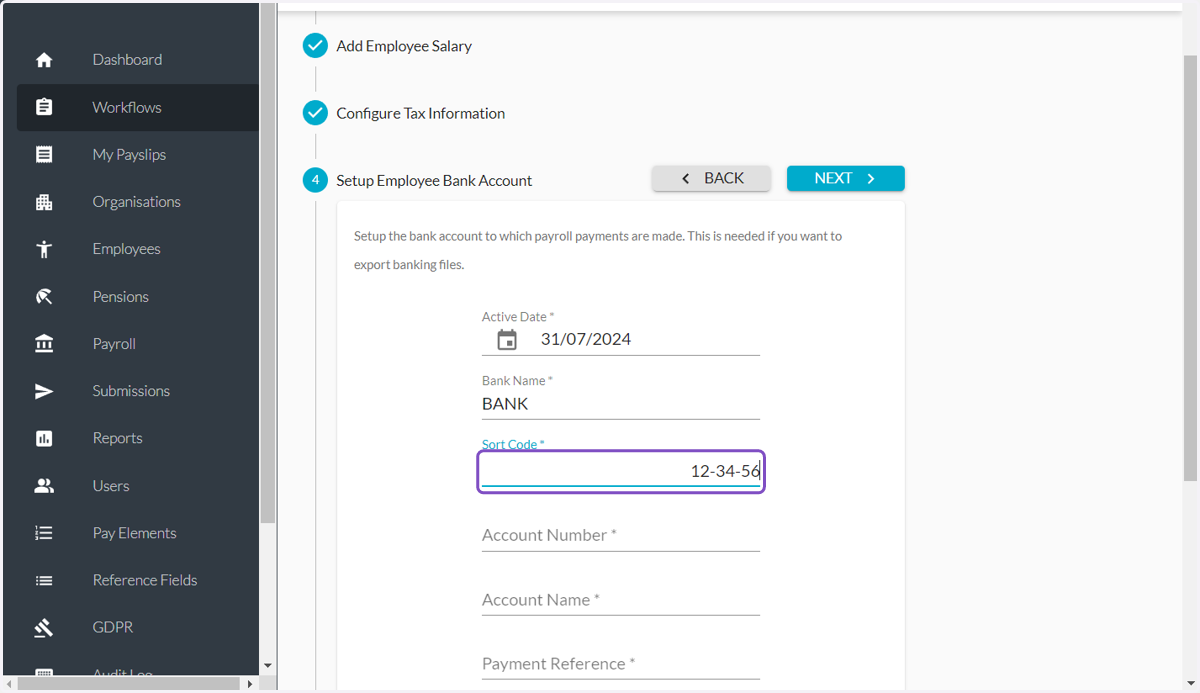1200x693 pixels.
Task: Click the Add Employee Salary checkmark icon
Action: 315,46
